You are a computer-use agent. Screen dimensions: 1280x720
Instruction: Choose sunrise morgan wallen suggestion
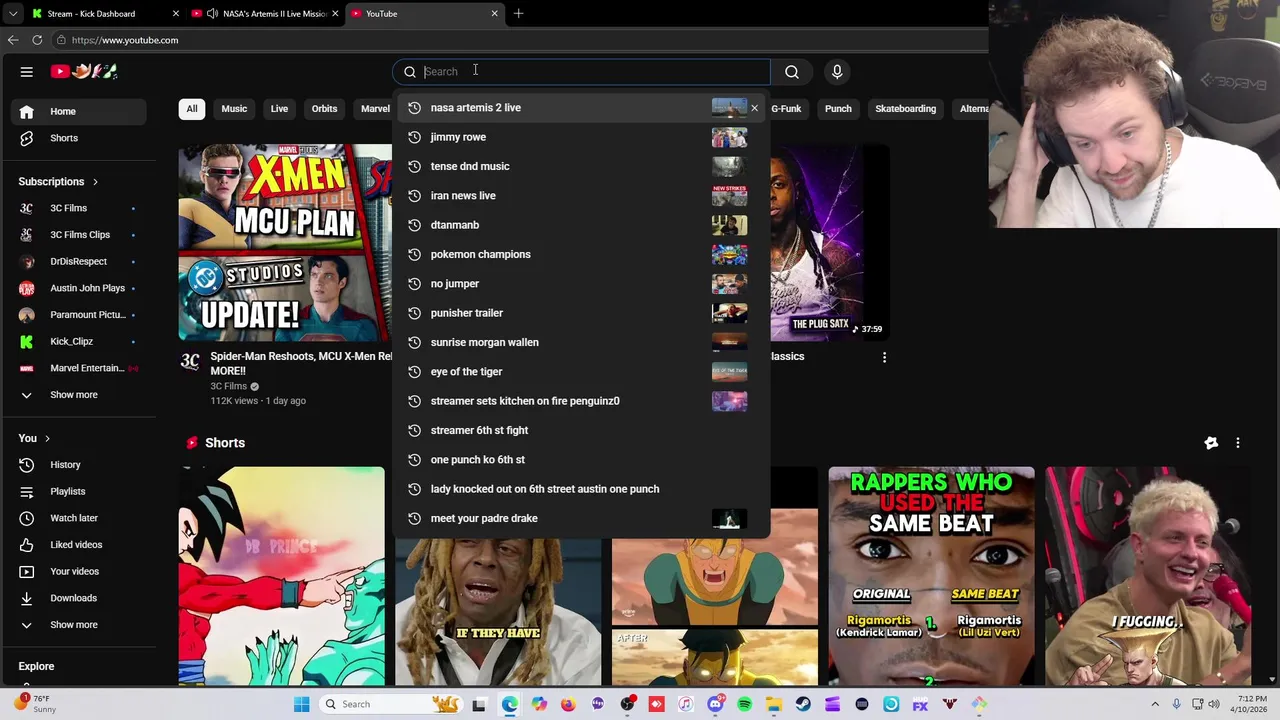(581, 342)
